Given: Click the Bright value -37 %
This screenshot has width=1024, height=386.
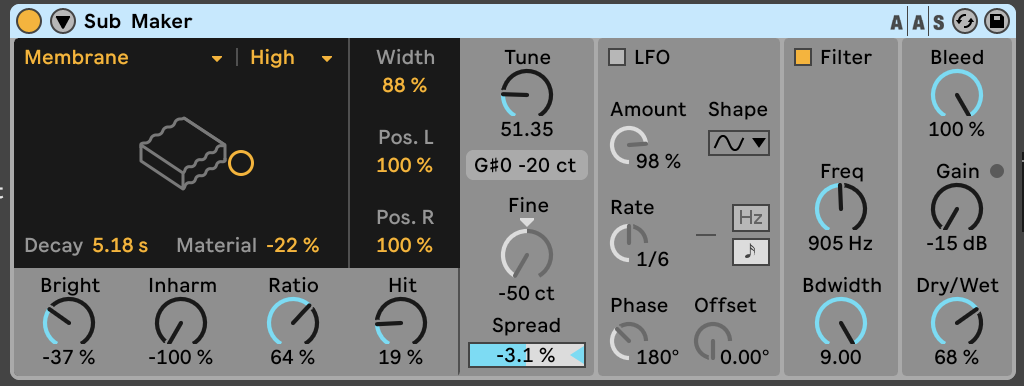Looking at the screenshot, I should click(x=69, y=358).
